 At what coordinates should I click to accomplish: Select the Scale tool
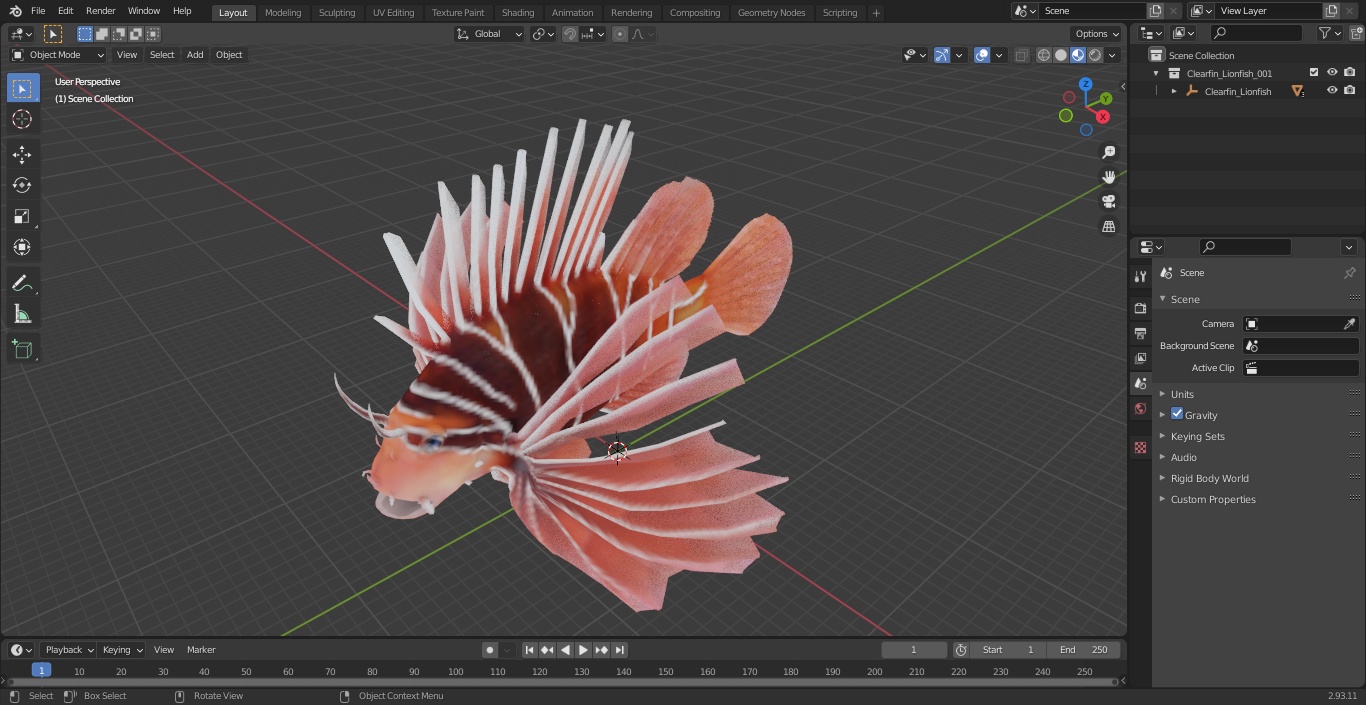tap(22, 216)
